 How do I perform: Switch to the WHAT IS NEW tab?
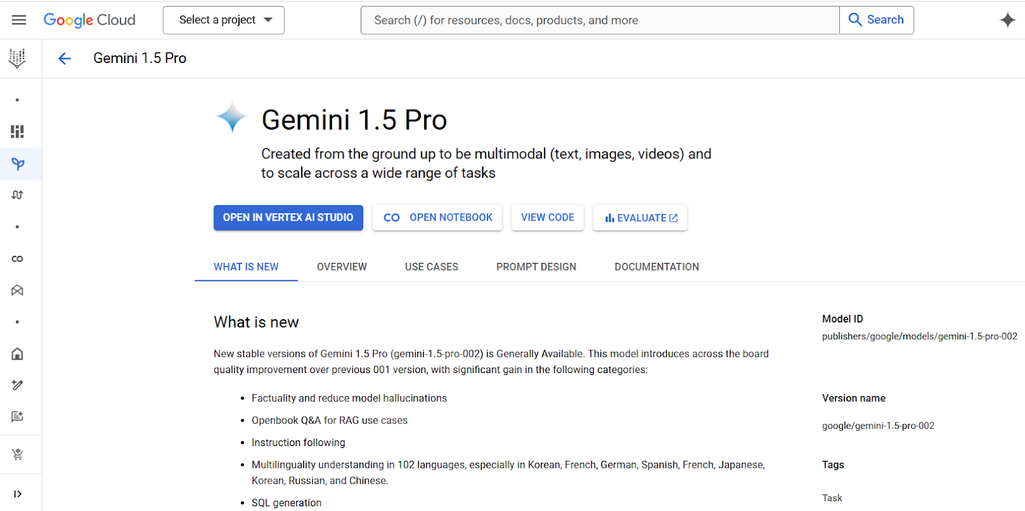246,267
